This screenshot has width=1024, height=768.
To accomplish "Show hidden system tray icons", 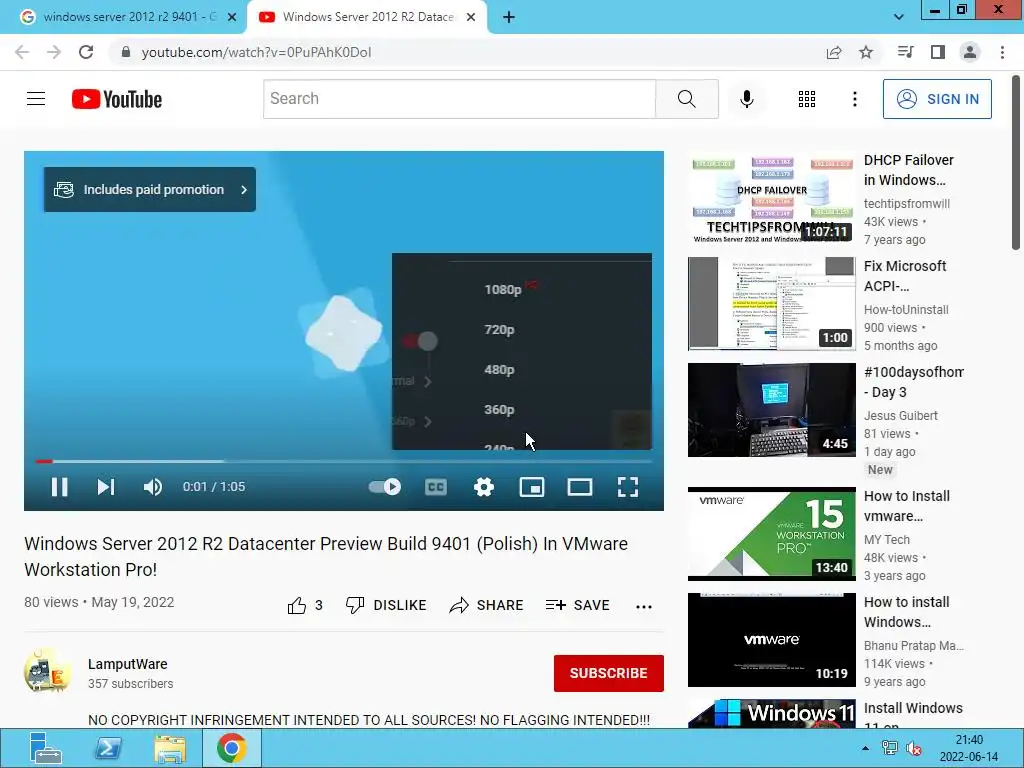I will click(865, 748).
